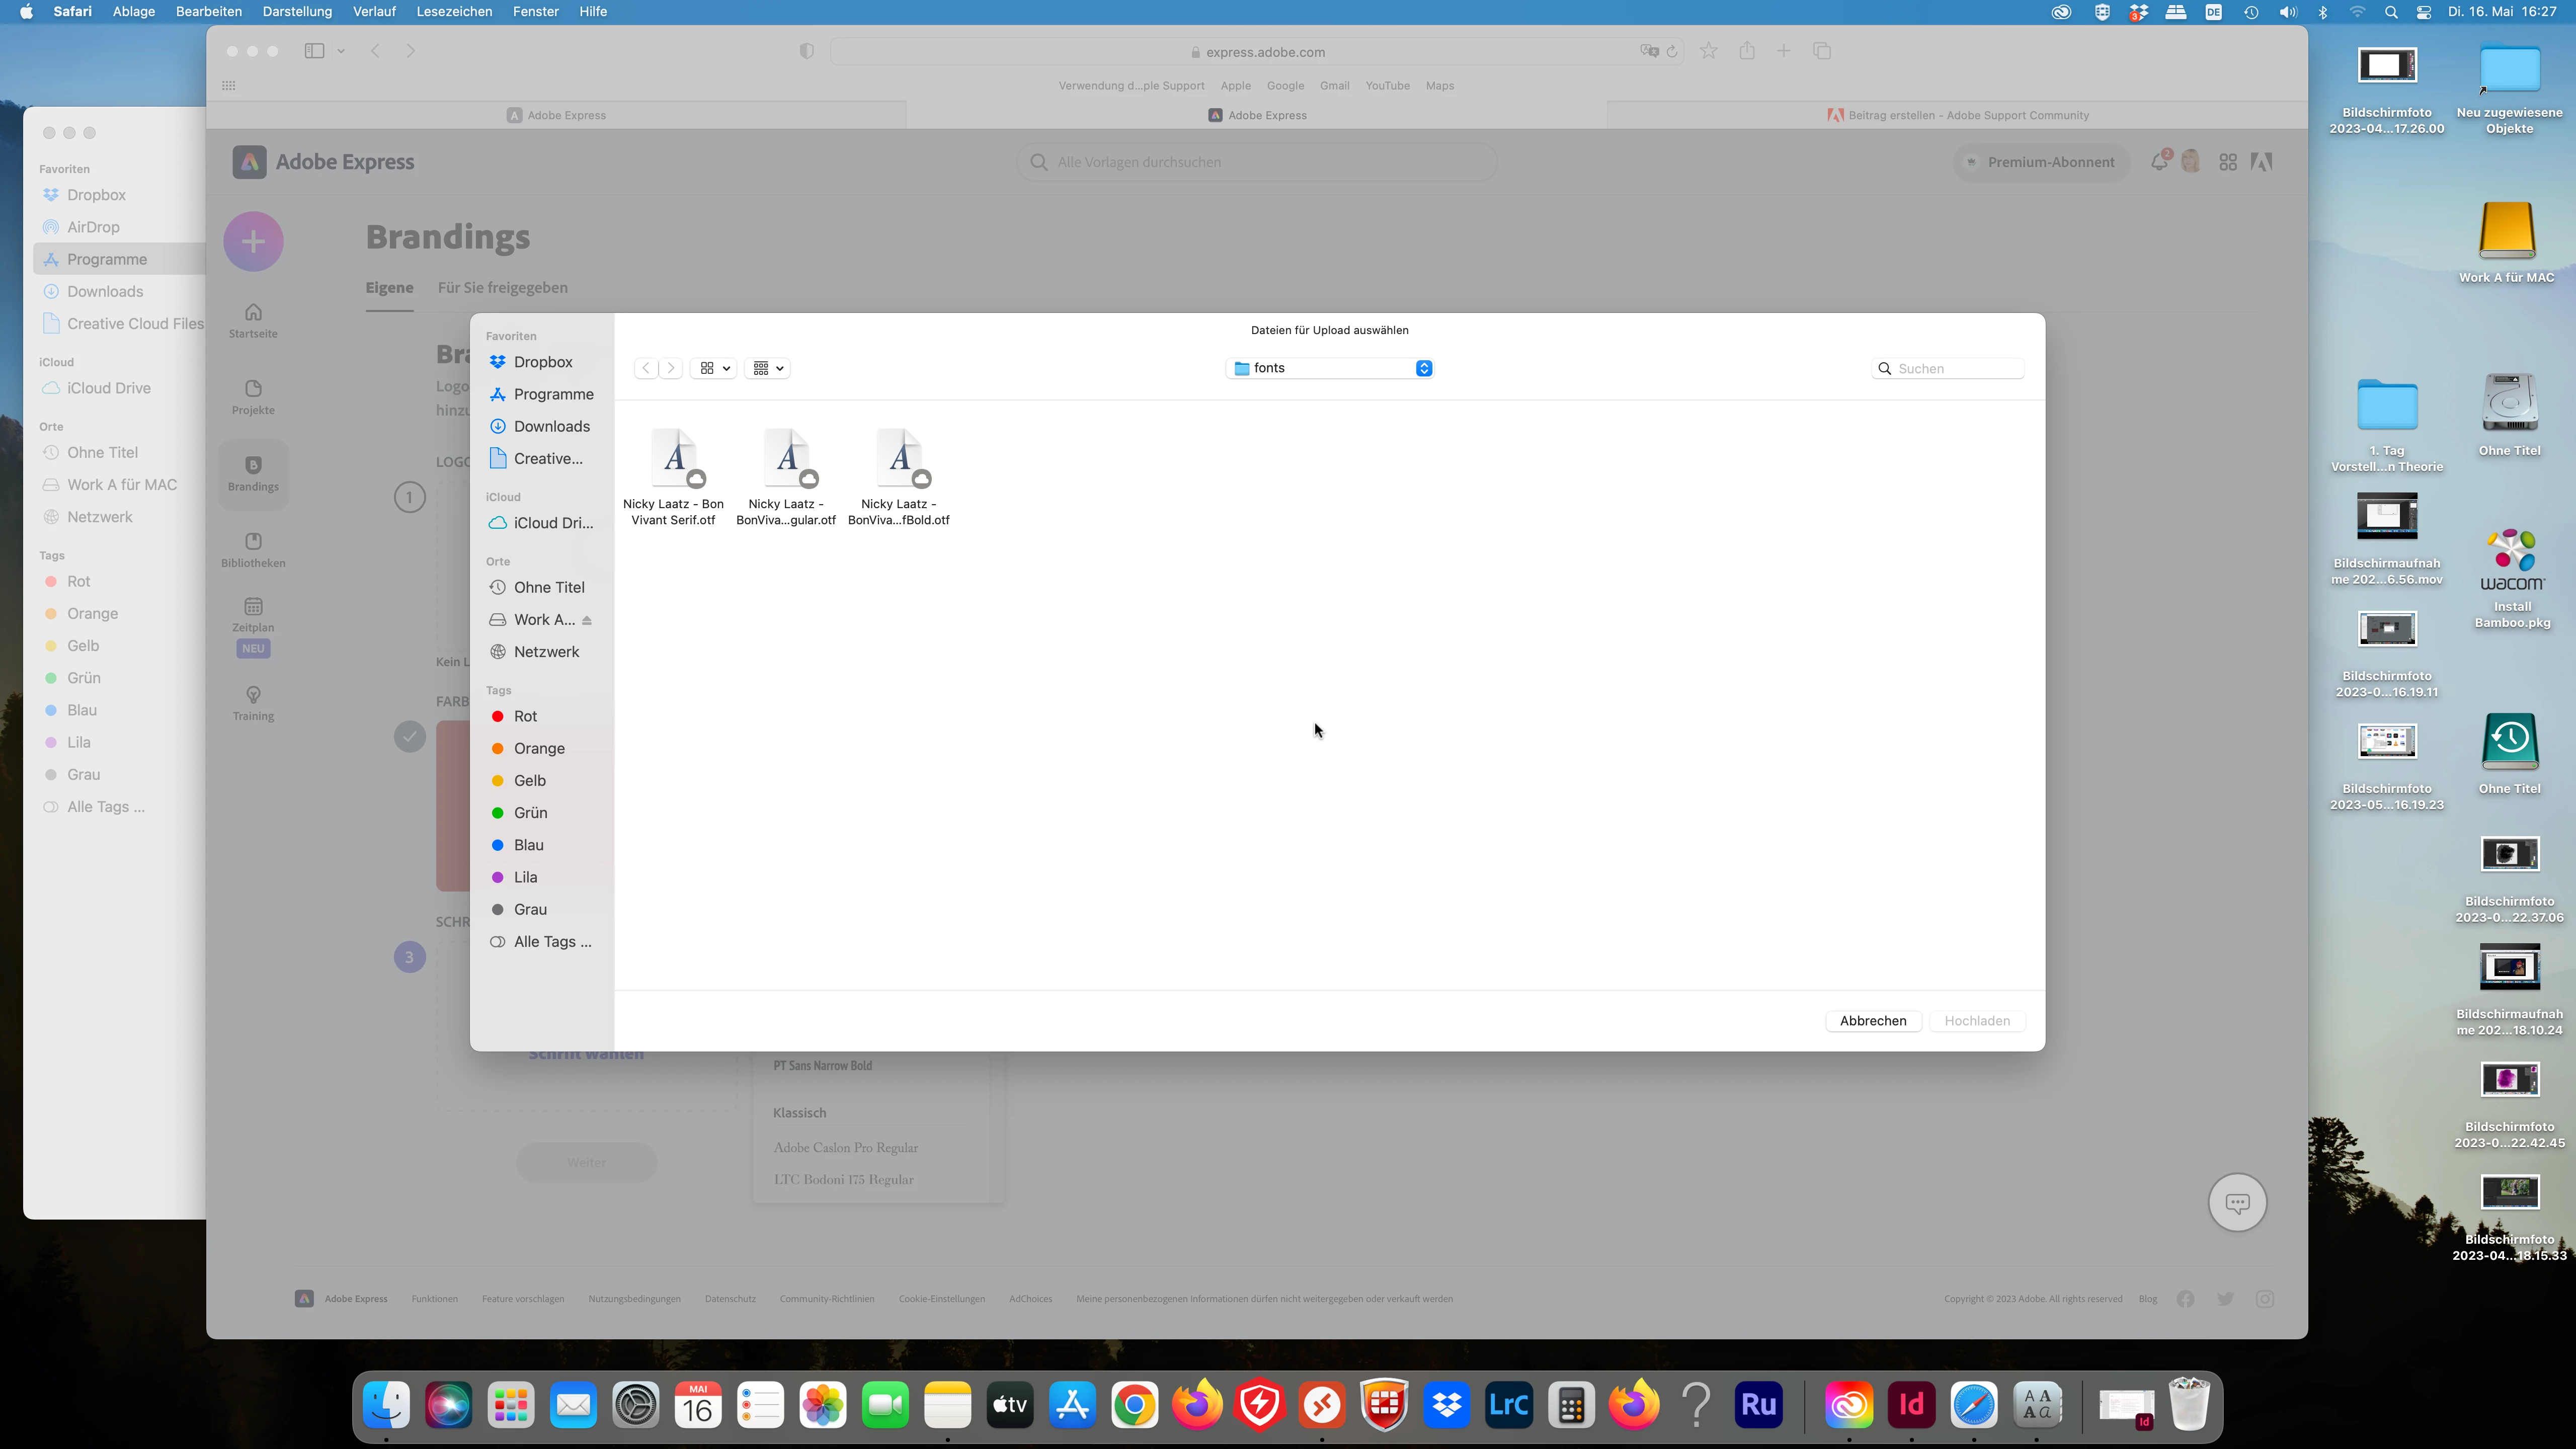The height and width of the screenshot is (1449, 2576).
Task: Open iCloud Drive in dialog sidebar
Action: 552,523
